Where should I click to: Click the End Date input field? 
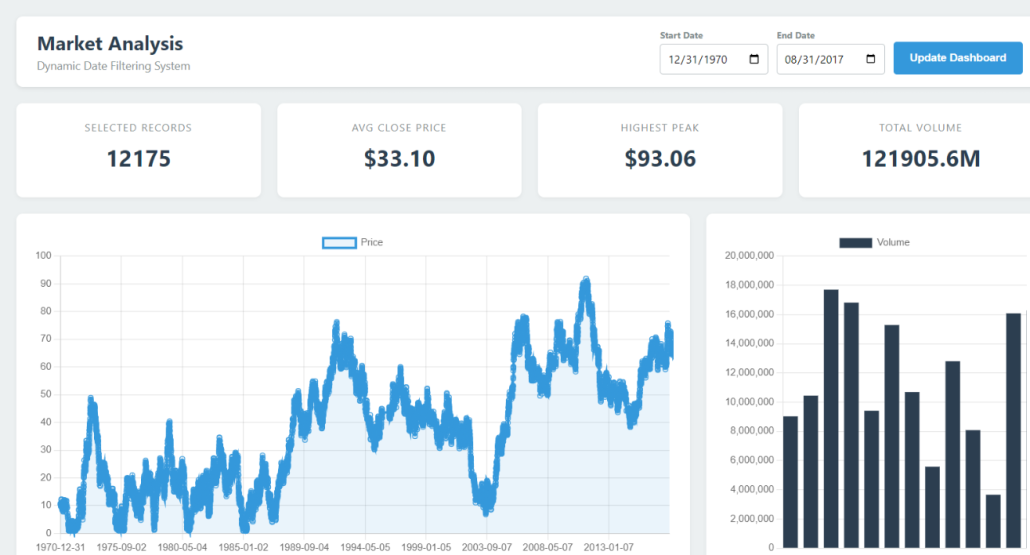click(815, 60)
